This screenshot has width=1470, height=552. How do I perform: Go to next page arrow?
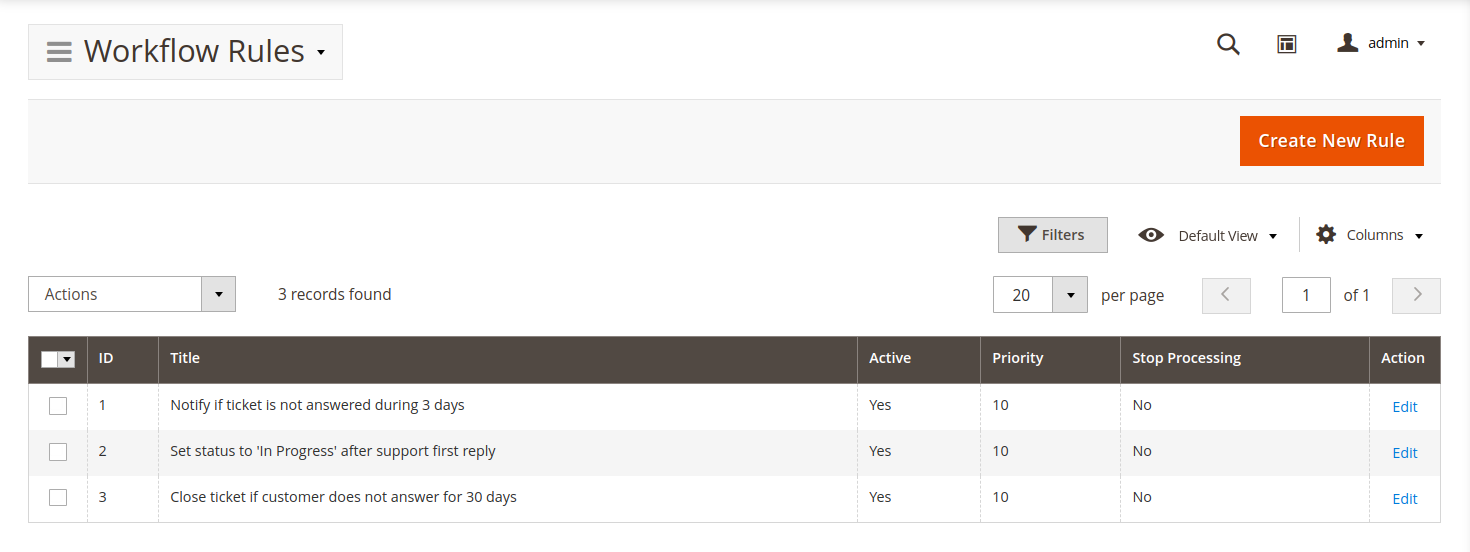click(1416, 295)
